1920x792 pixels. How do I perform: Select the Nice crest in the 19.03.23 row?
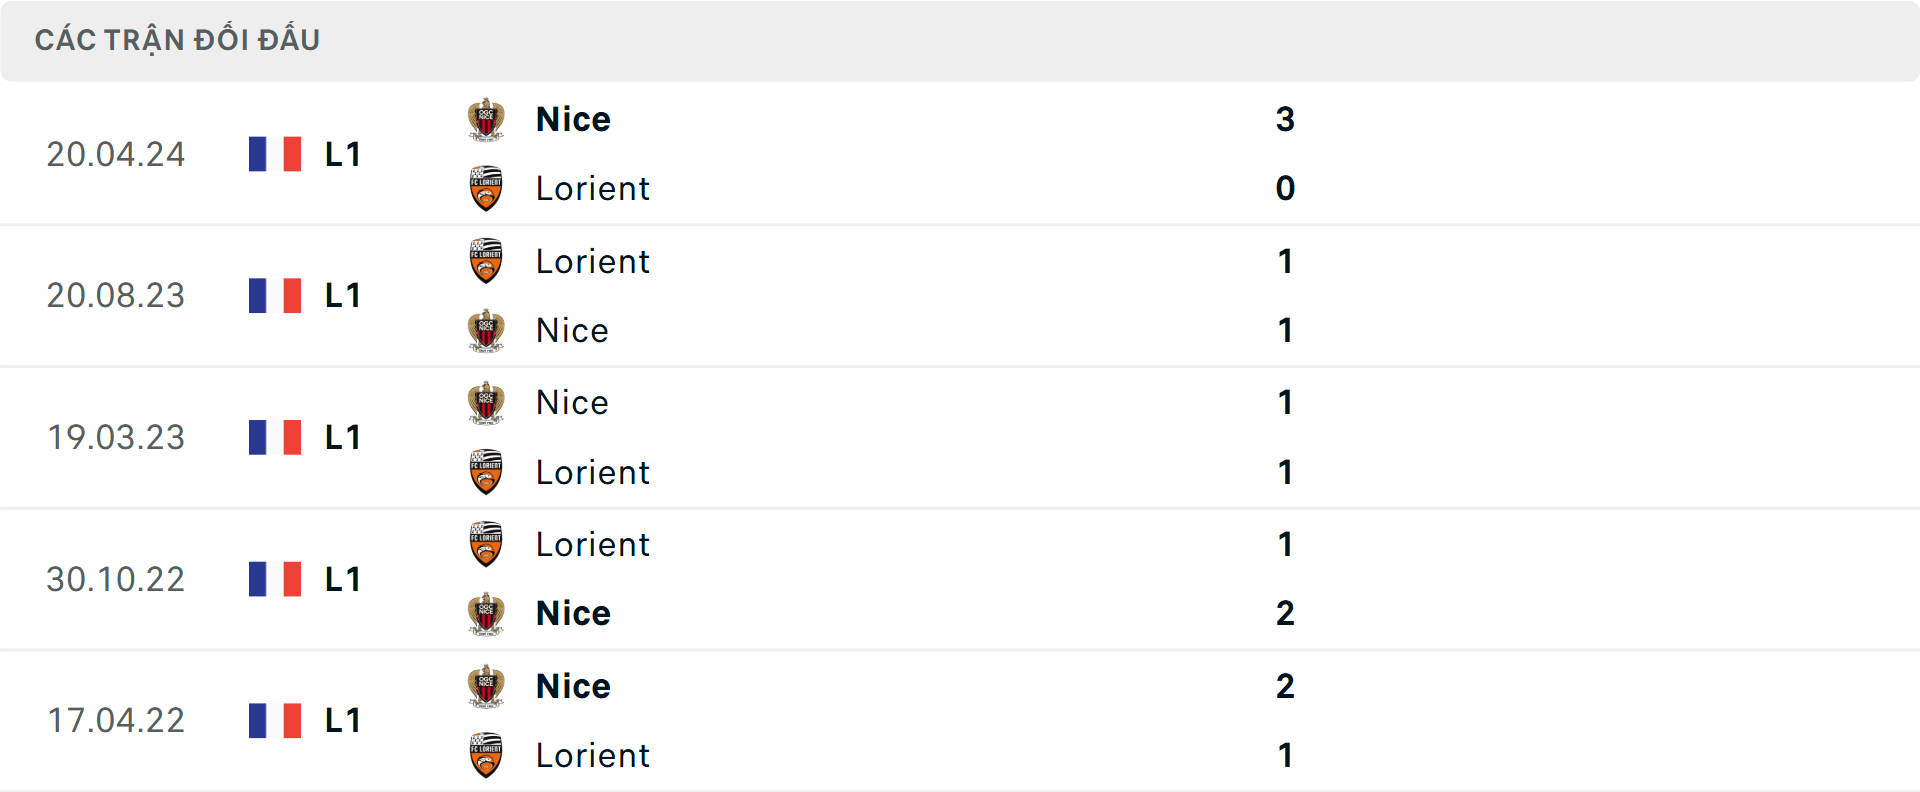click(x=486, y=402)
